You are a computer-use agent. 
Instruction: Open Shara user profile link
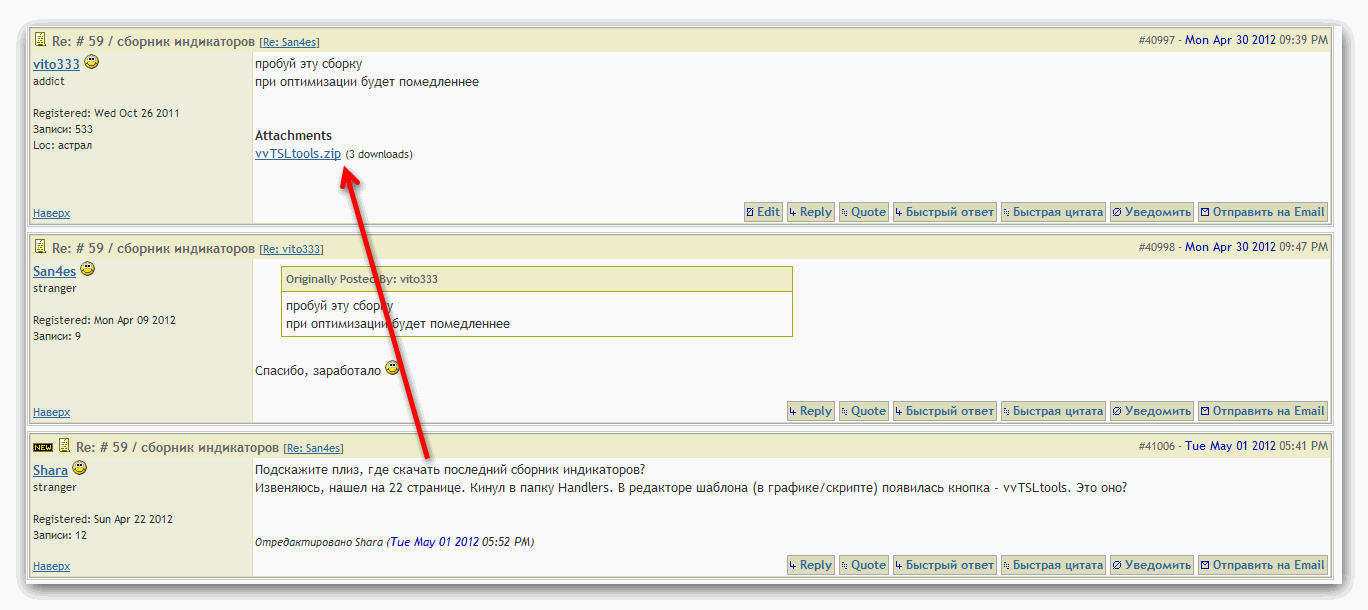click(50, 470)
